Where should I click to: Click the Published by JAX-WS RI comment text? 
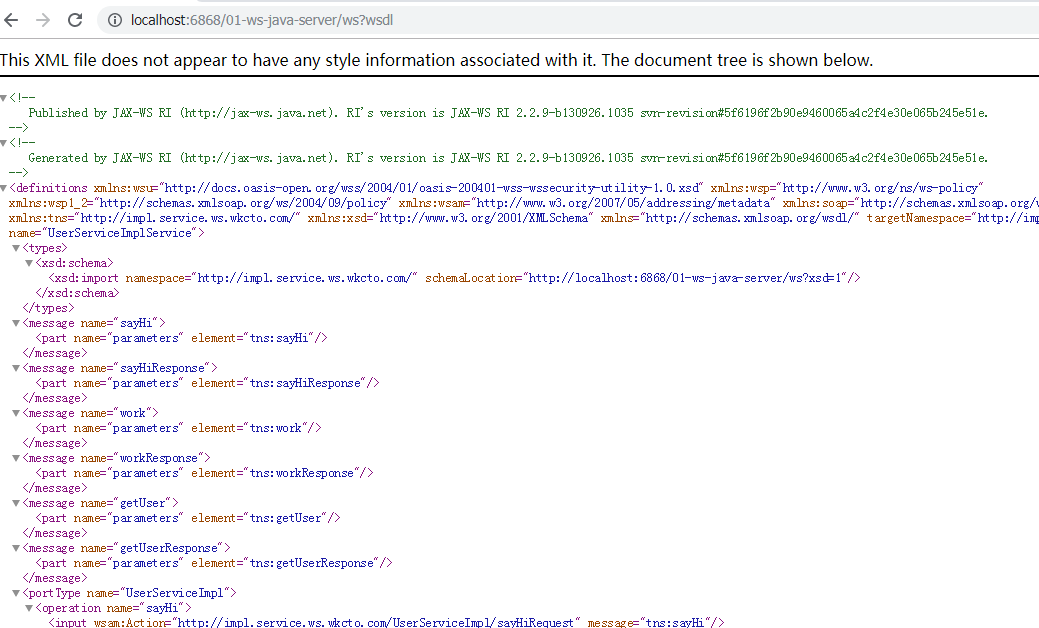pyautogui.click(x=508, y=113)
